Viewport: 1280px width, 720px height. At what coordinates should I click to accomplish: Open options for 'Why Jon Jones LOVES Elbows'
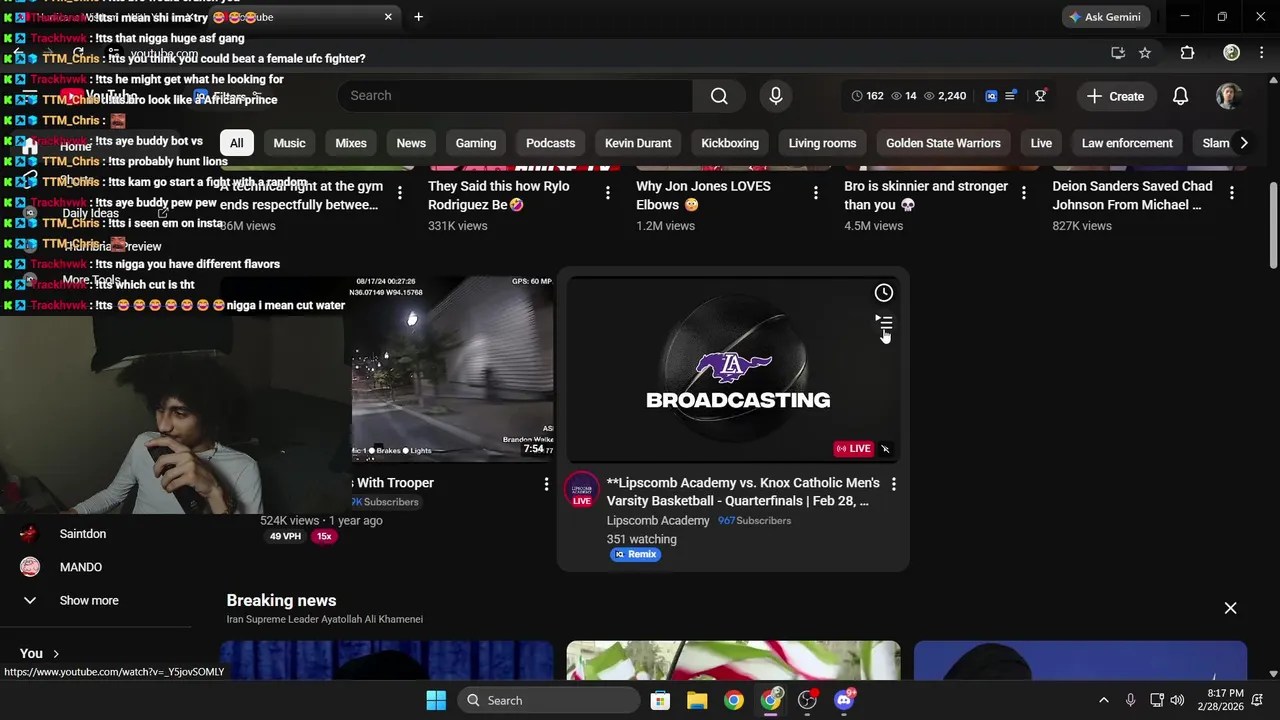[816, 193]
